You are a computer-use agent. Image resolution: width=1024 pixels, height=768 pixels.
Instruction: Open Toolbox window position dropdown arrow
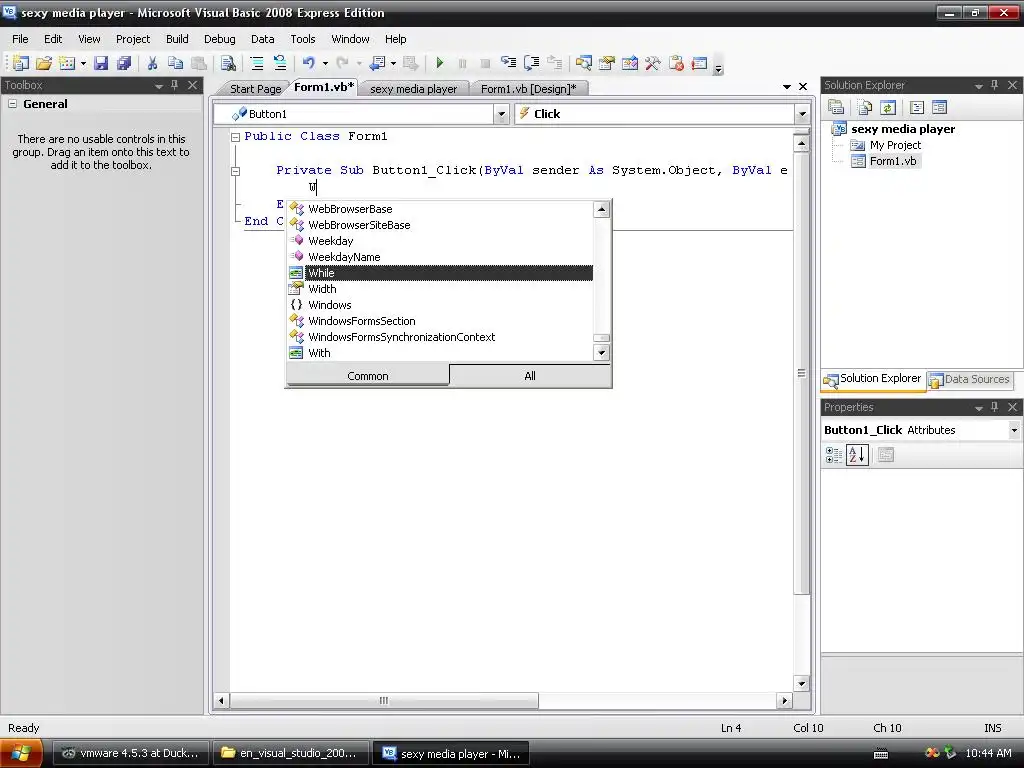159,86
